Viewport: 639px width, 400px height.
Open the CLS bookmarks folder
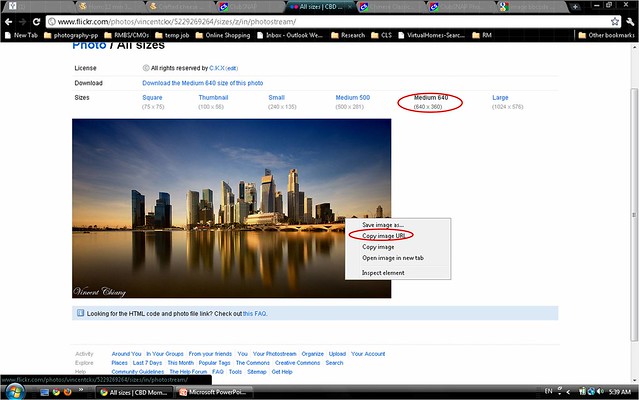[x=381, y=35]
